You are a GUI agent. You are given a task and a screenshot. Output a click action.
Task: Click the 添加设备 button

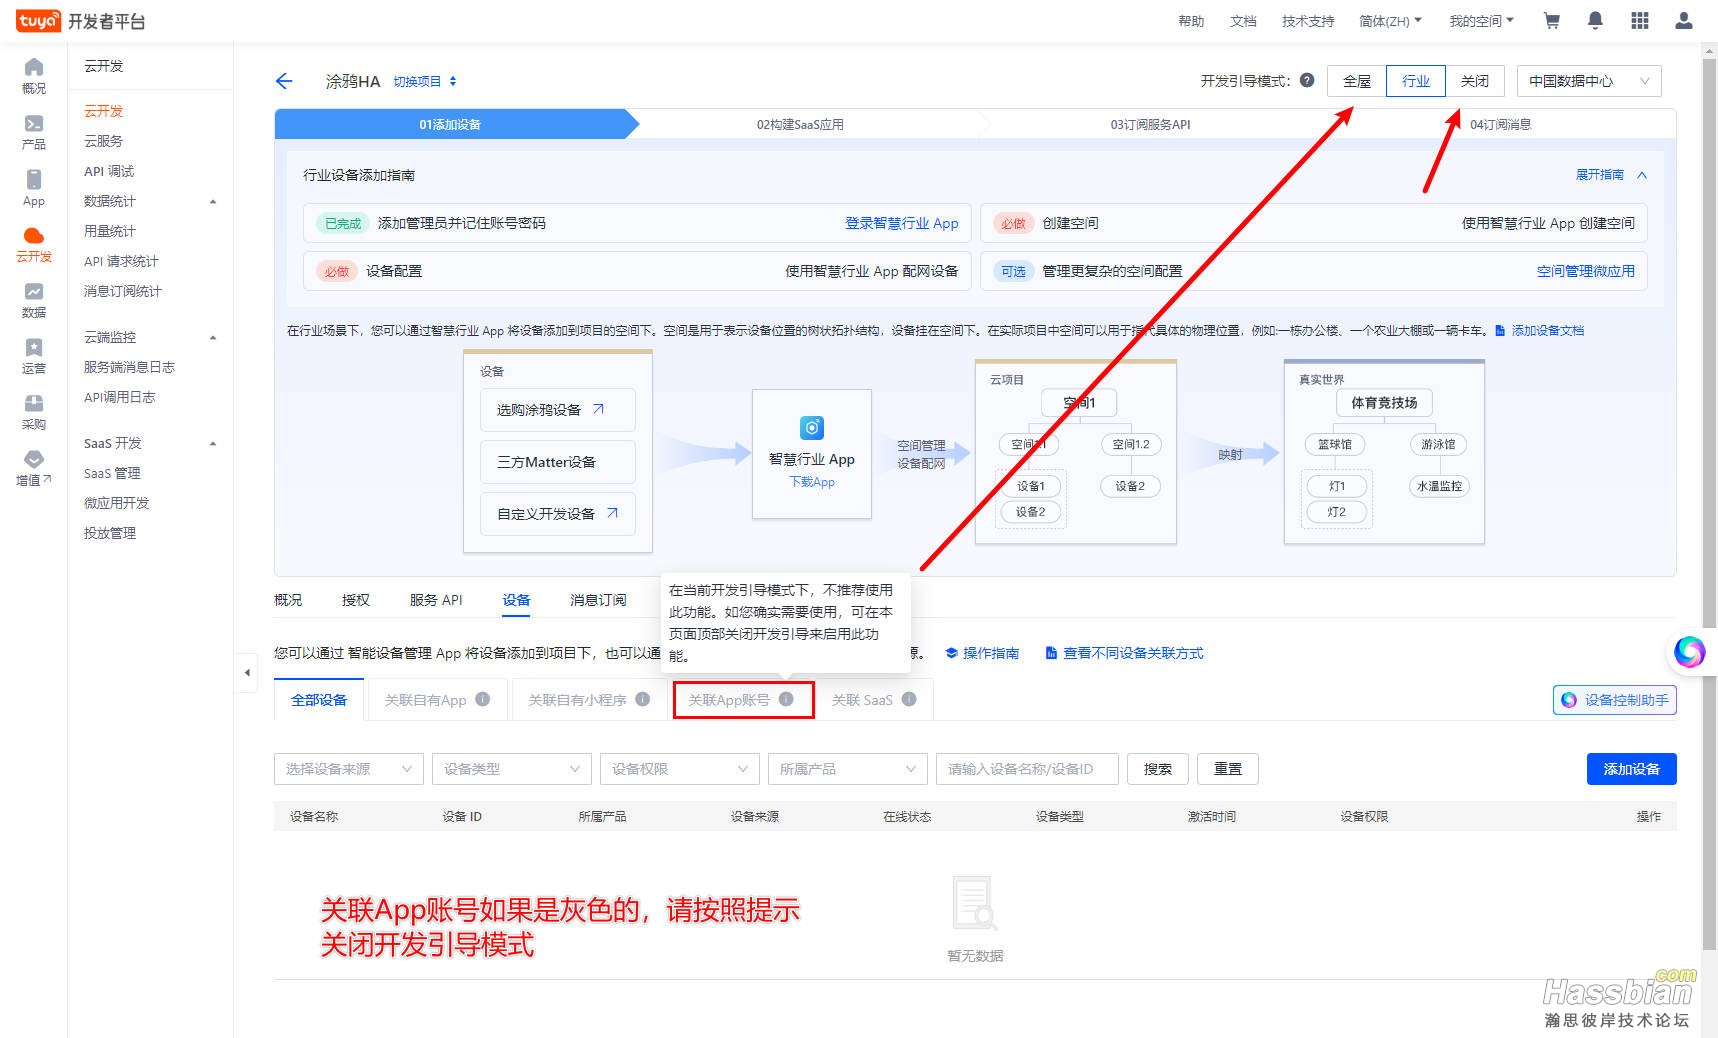(1632, 769)
